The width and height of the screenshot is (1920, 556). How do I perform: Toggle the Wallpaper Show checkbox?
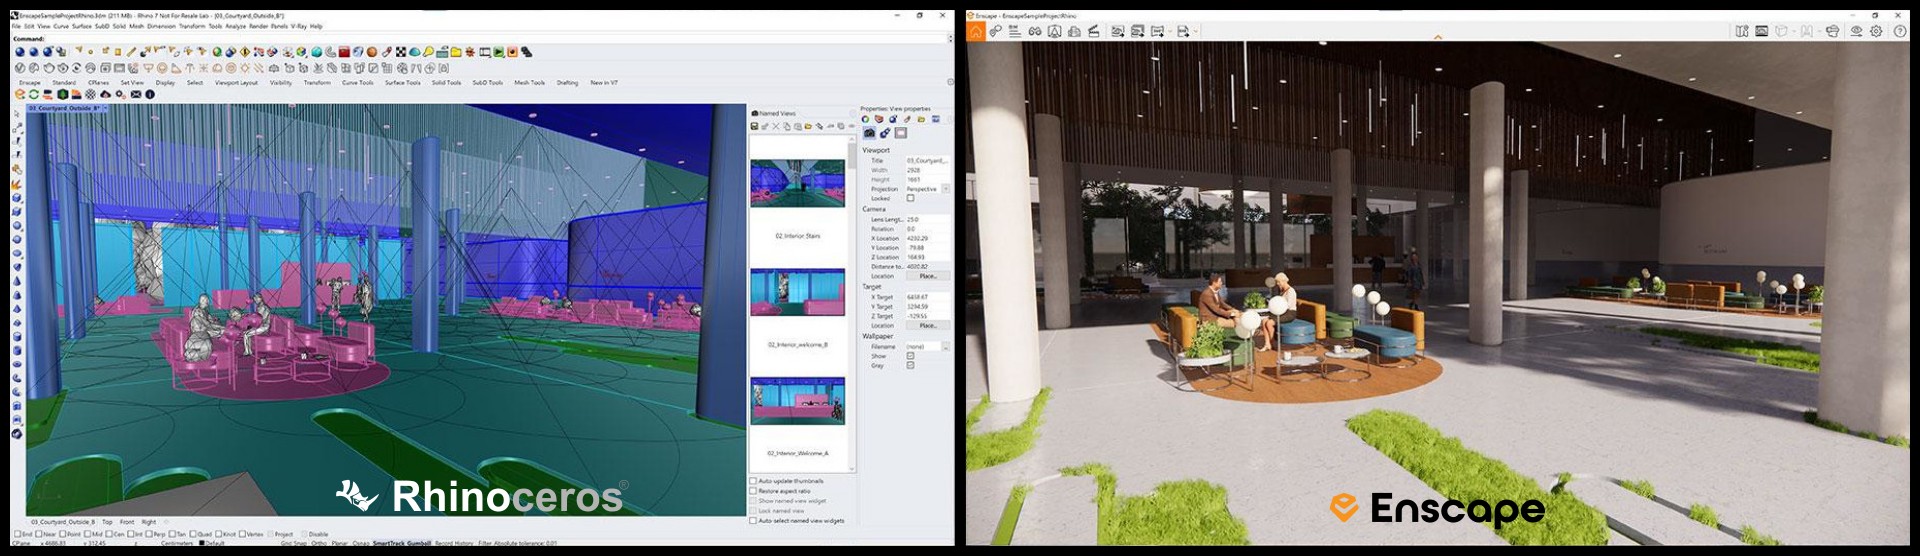[910, 356]
